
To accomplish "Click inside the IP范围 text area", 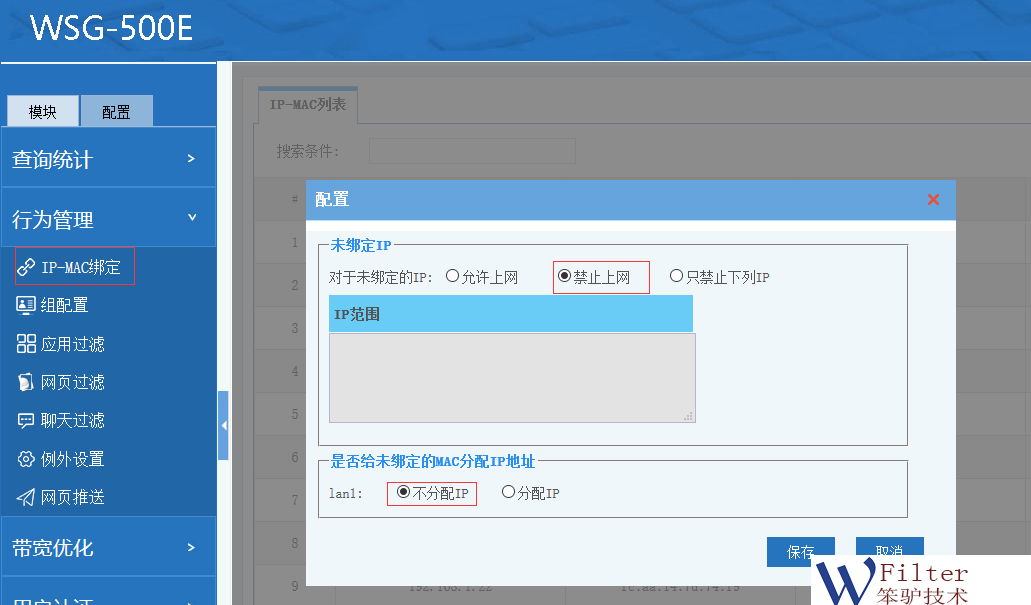I will pos(512,377).
